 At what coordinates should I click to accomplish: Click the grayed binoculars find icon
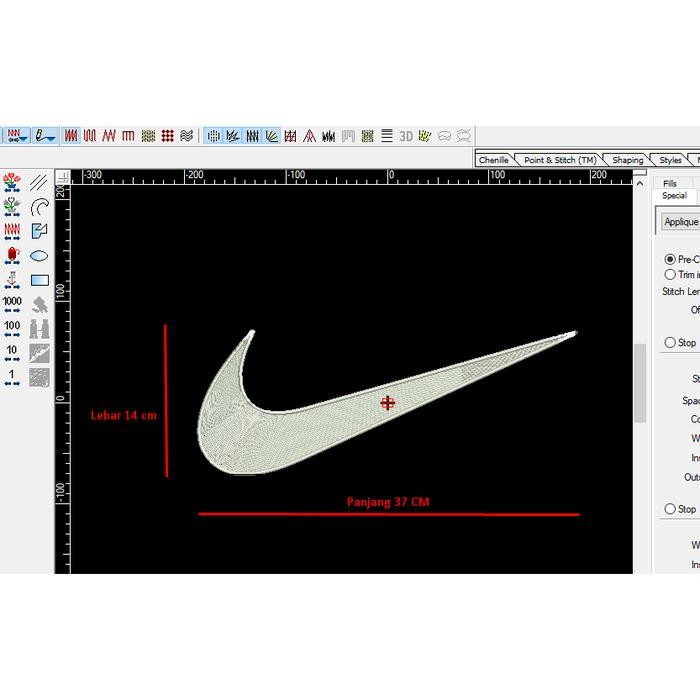[39, 329]
